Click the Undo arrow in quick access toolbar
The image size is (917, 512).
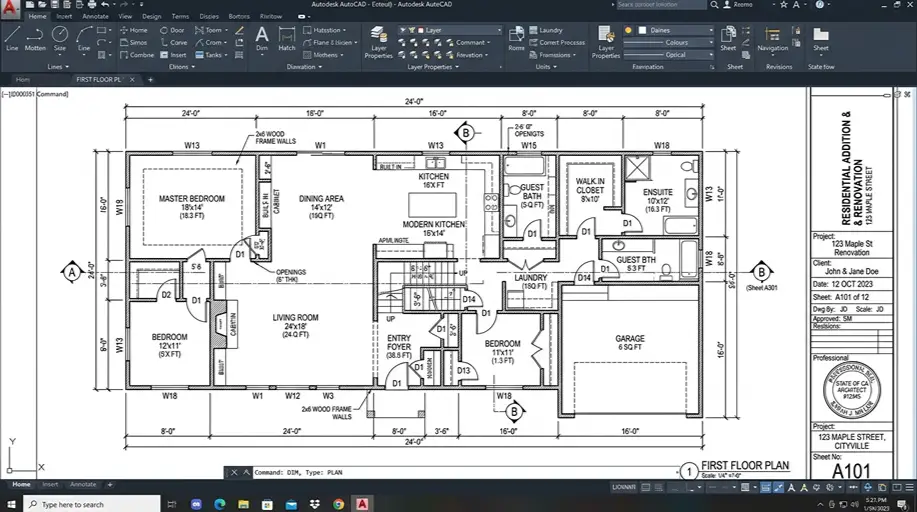tap(105, 5)
